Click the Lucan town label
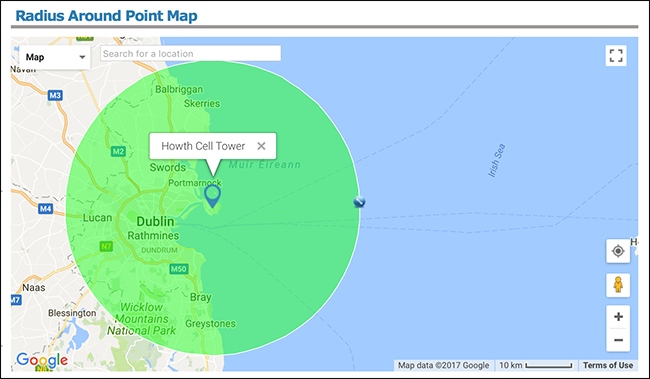The image size is (650, 379). [97, 218]
